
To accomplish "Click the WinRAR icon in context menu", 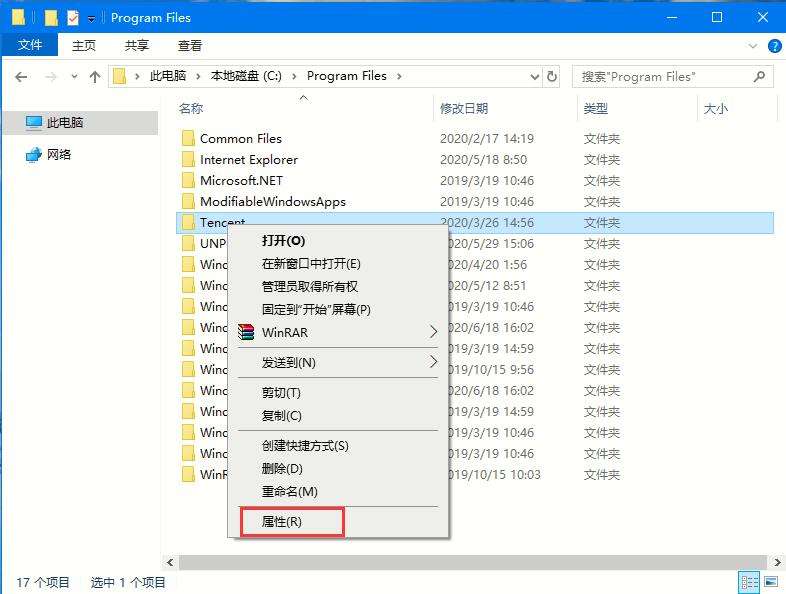I will click(x=246, y=332).
